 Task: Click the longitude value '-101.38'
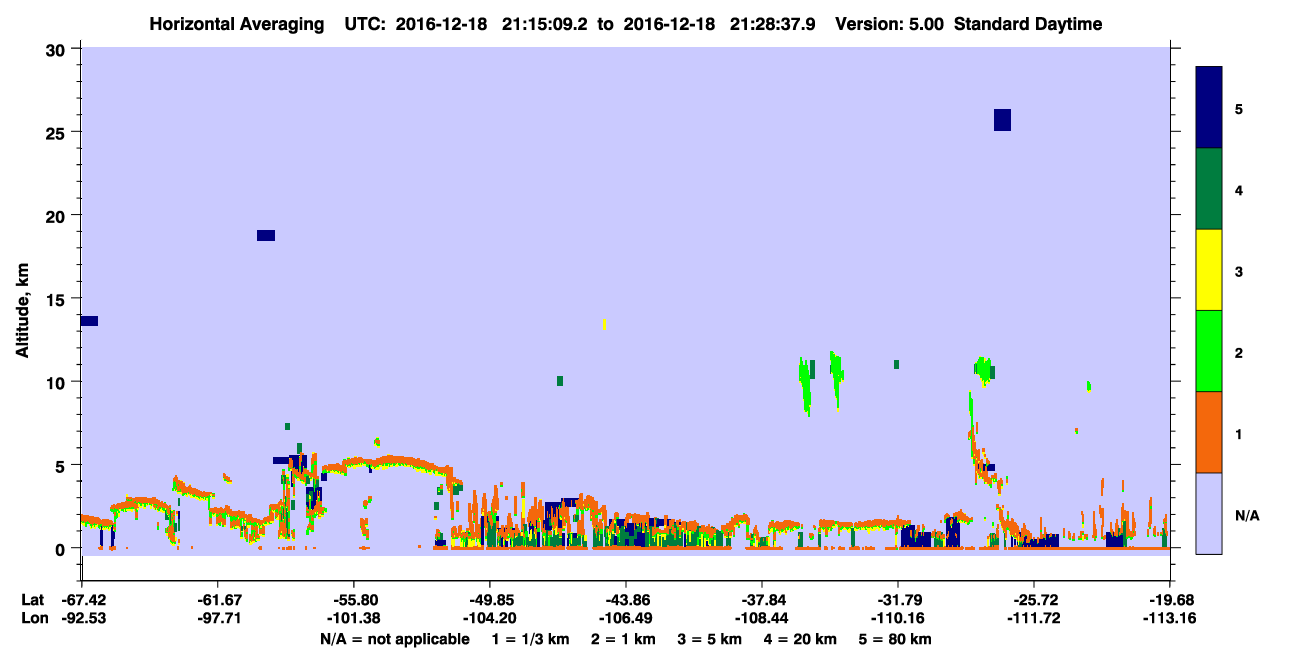click(354, 618)
